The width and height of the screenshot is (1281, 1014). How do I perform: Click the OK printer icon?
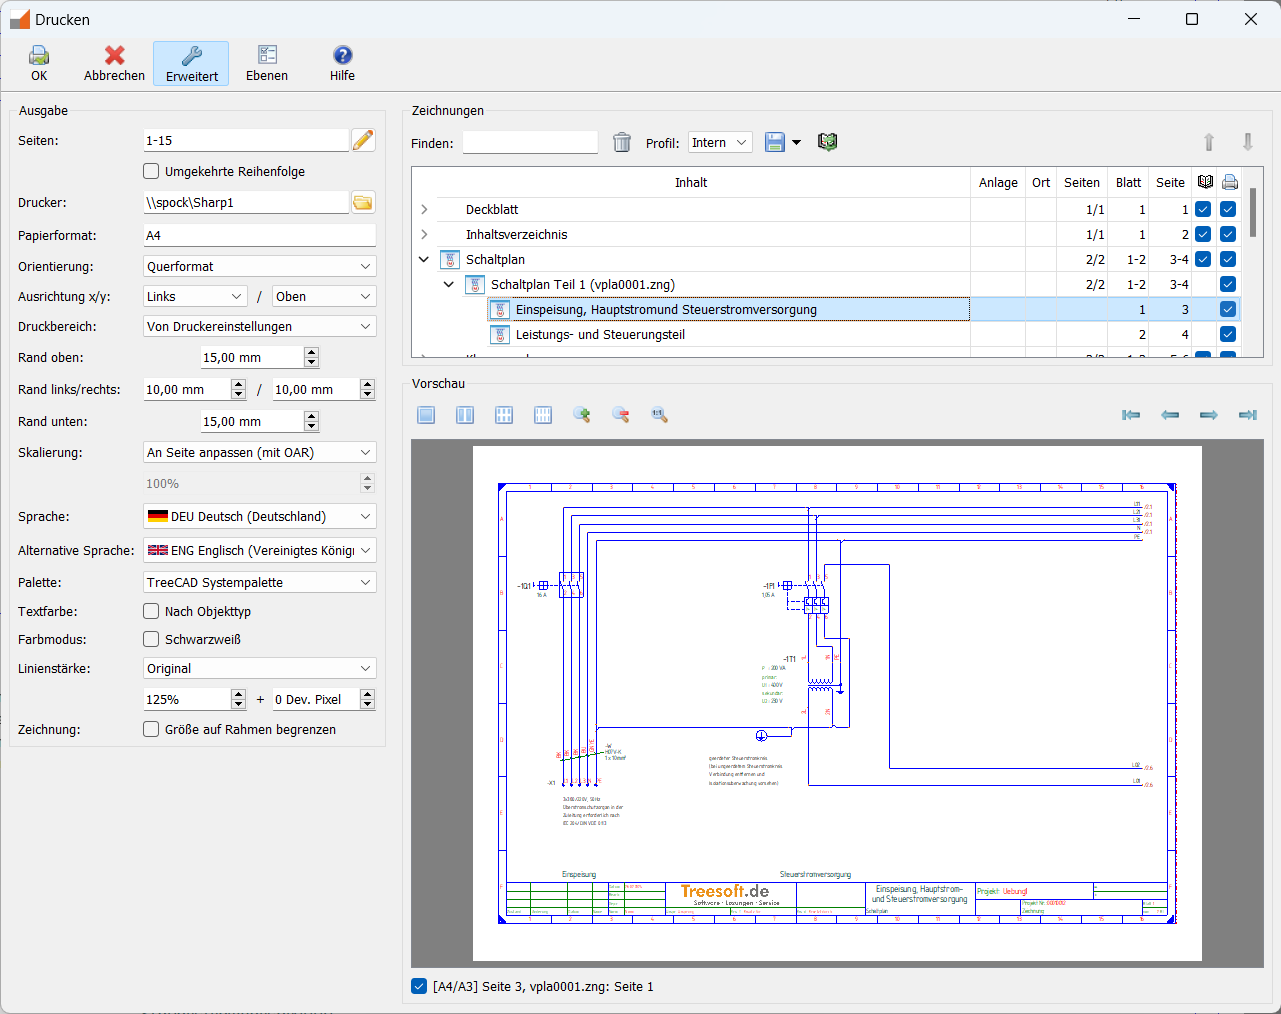(x=39, y=56)
